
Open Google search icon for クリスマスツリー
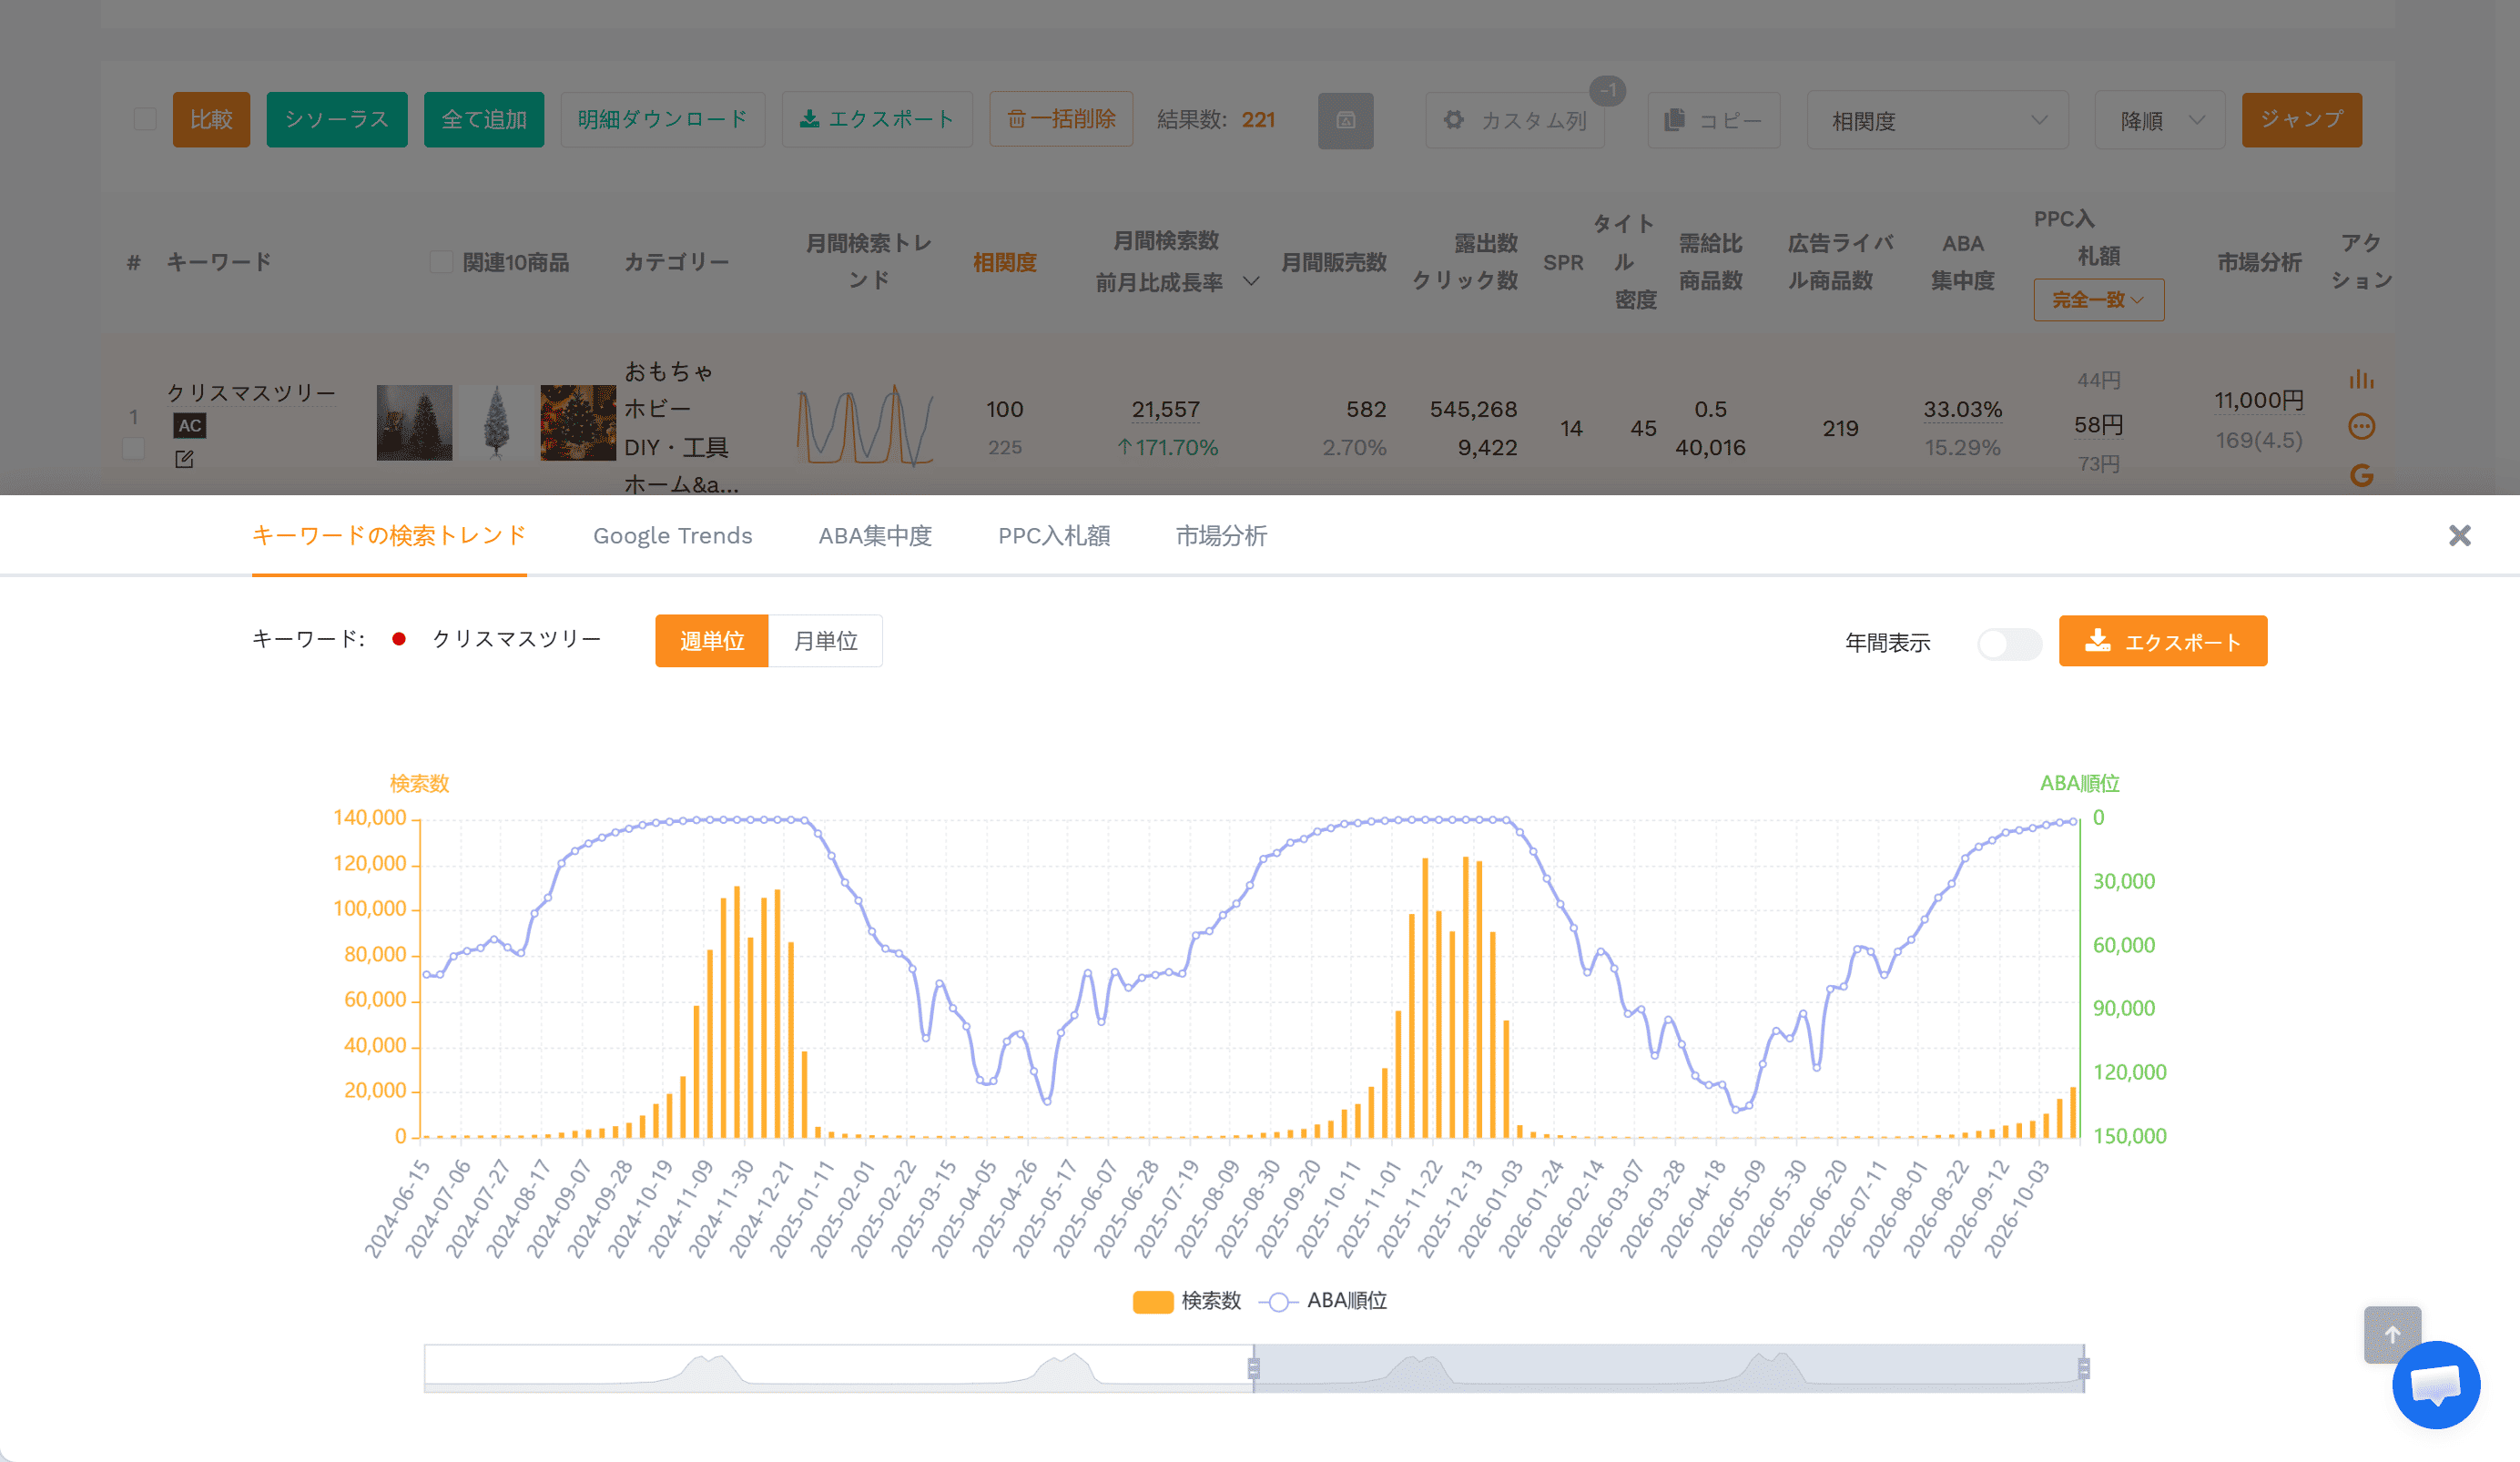tap(2361, 475)
